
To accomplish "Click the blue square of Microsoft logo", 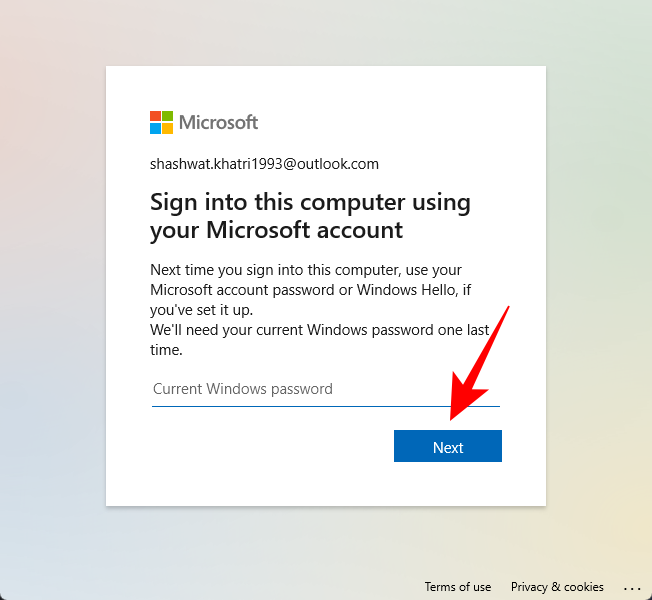I will pos(156,128).
